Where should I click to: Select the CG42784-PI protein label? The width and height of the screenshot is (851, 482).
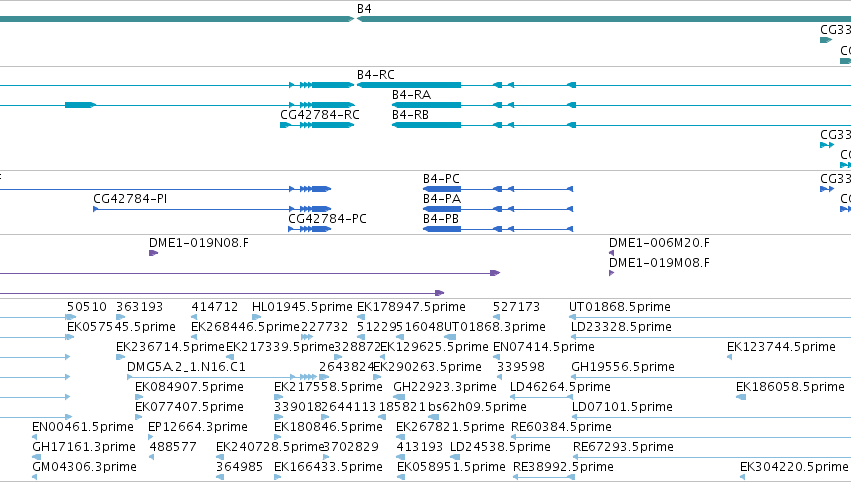pyautogui.click(x=130, y=199)
